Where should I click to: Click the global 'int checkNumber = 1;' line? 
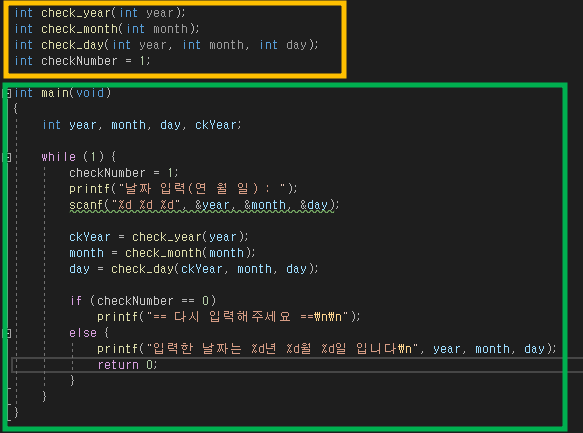(82, 61)
